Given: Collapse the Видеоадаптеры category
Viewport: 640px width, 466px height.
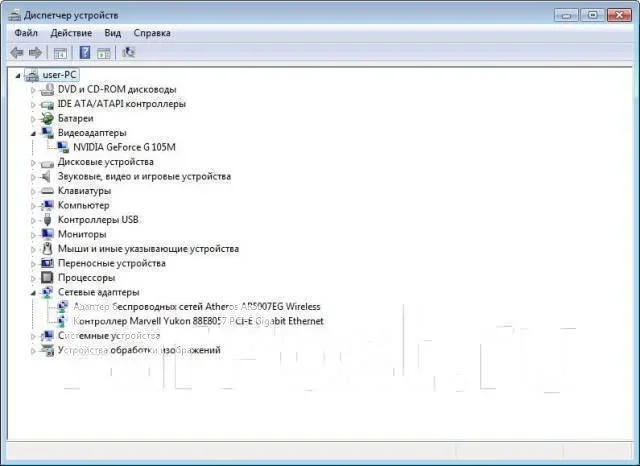Looking at the screenshot, I should coord(33,133).
